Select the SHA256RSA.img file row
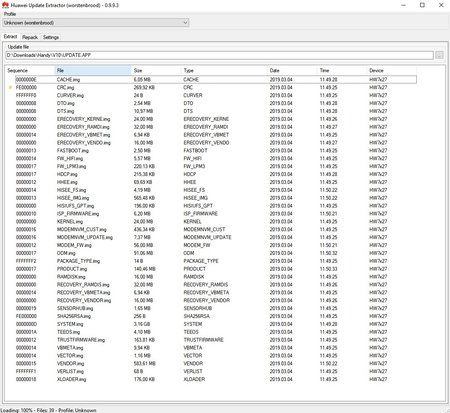The height and width of the screenshot is (413, 450). [x=216, y=316]
